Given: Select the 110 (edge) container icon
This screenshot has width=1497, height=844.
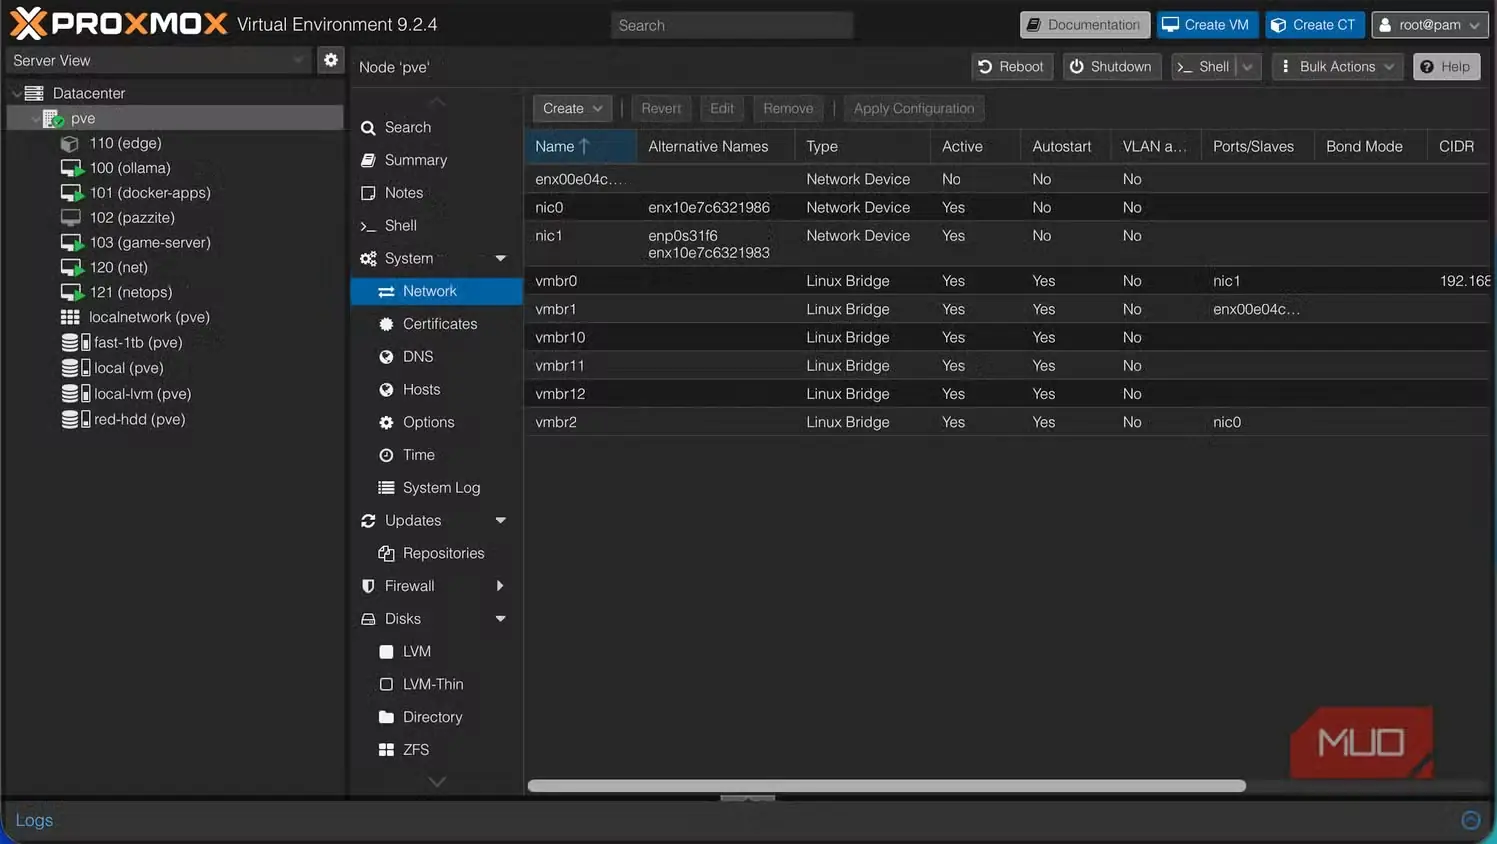Looking at the screenshot, I should [x=70, y=143].
